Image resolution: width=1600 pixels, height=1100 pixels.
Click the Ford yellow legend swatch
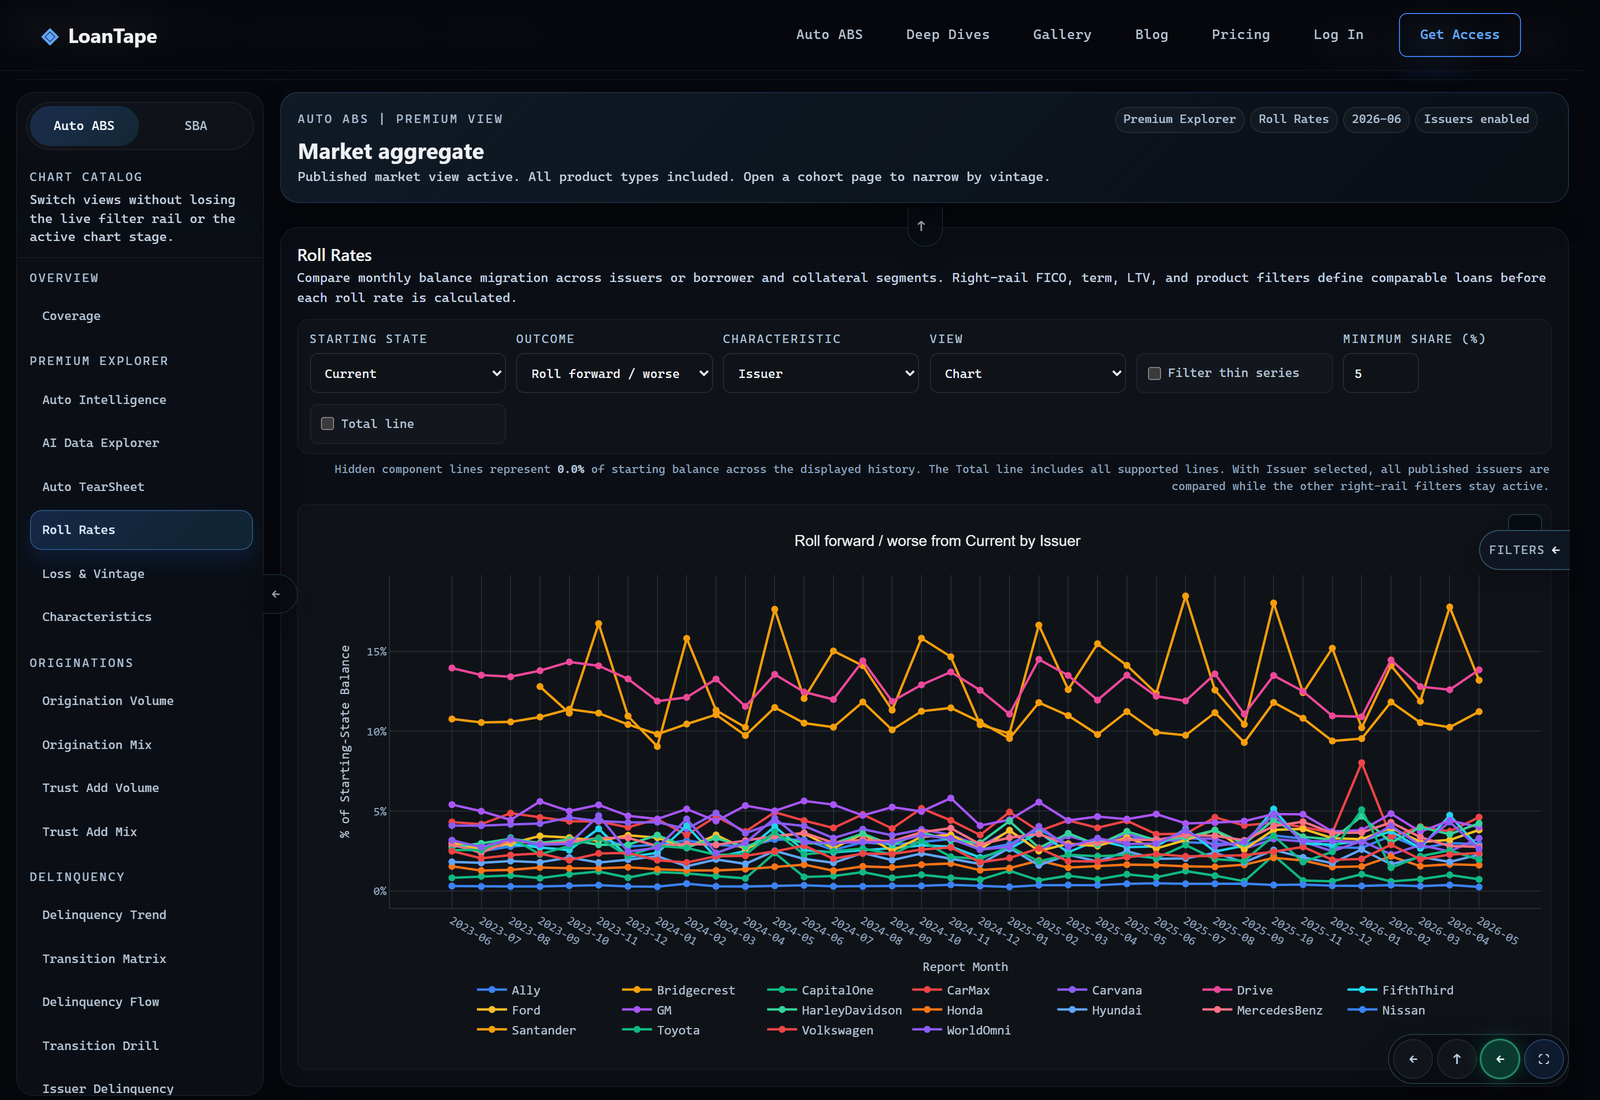tap(491, 1011)
